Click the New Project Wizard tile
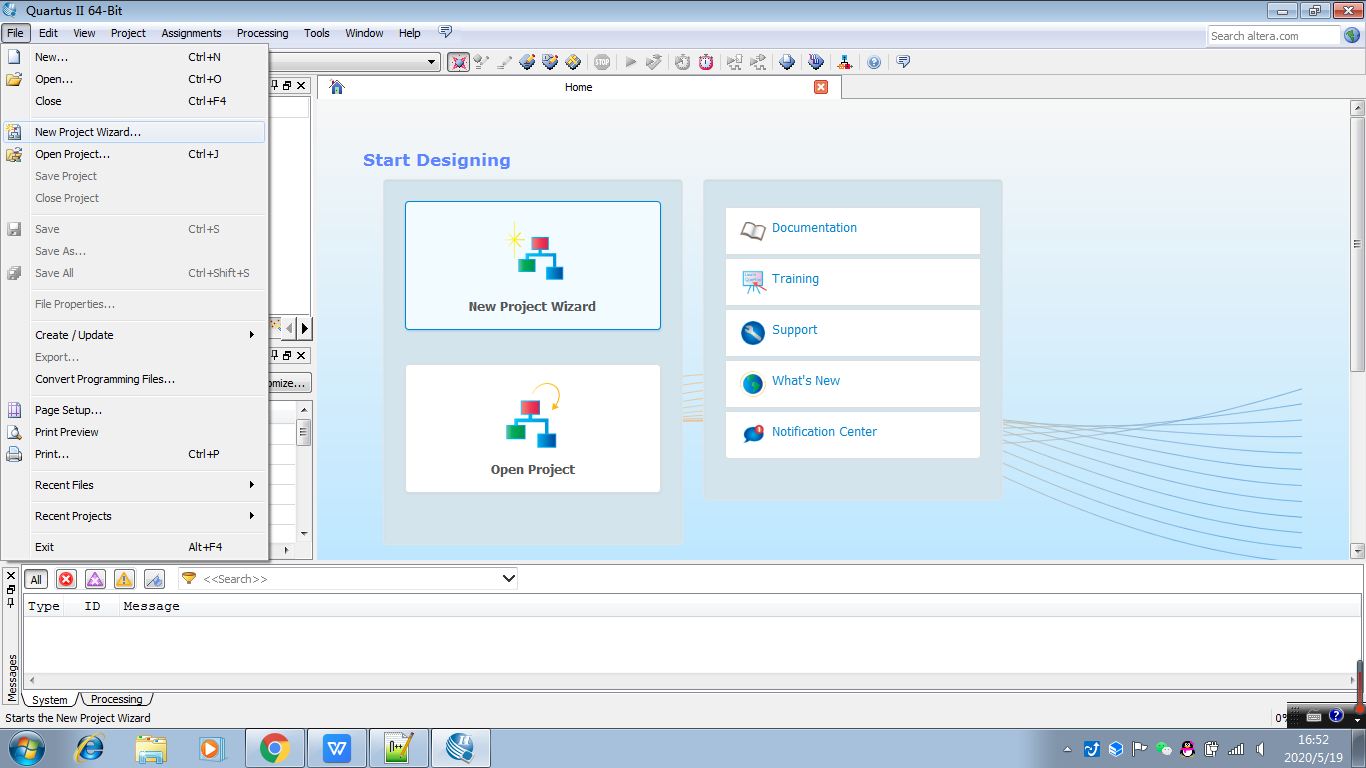The height and width of the screenshot is (768, 1366). 533,266
